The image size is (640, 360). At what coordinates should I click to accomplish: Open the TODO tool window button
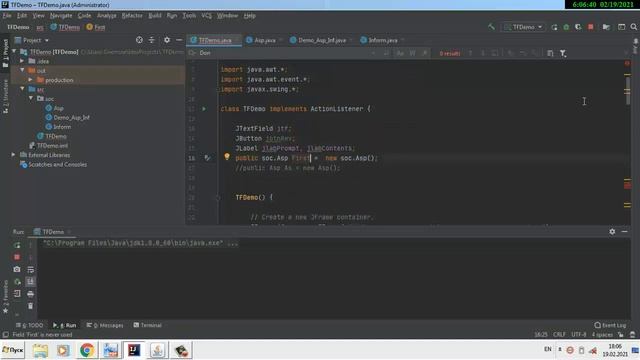[29, 325]
